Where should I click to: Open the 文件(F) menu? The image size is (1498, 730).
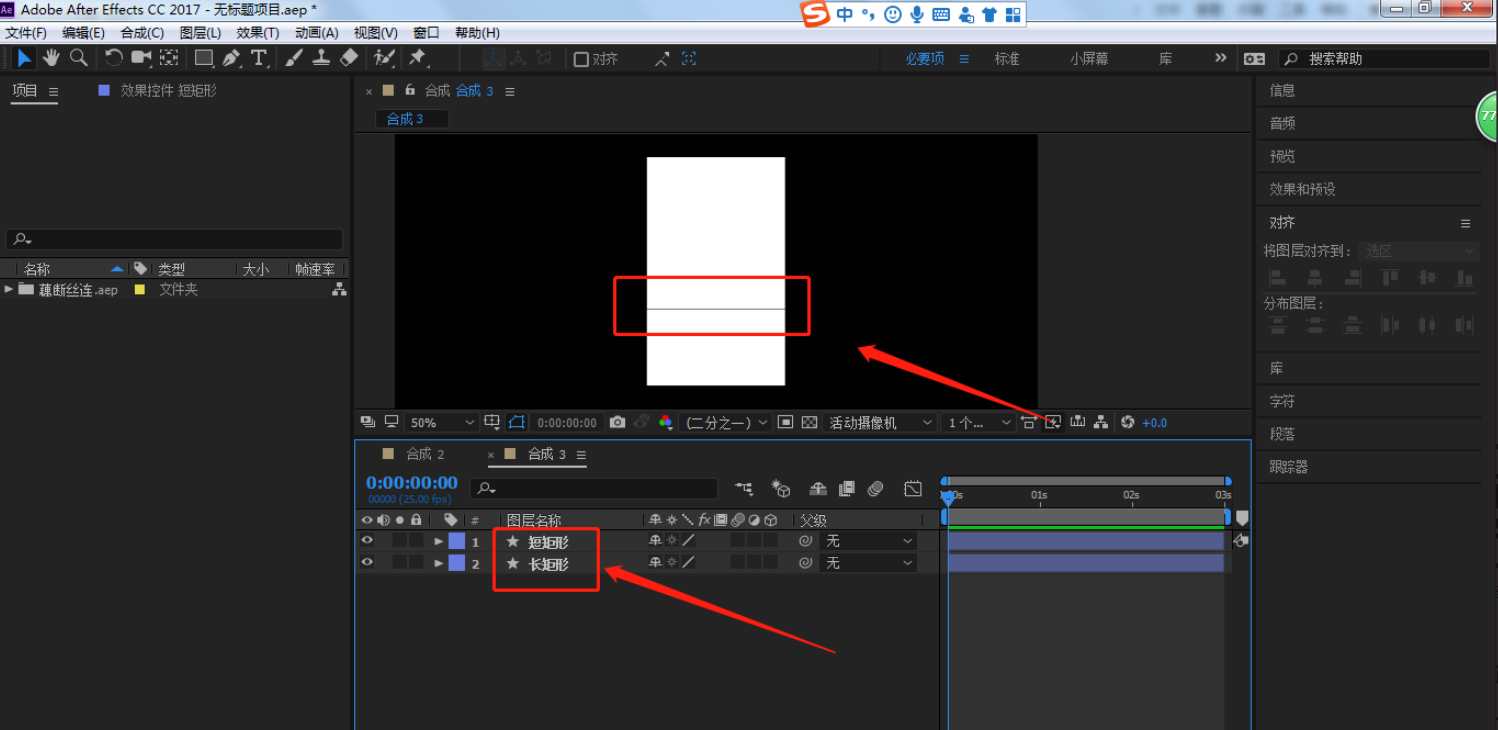click(x=26, y=32)
